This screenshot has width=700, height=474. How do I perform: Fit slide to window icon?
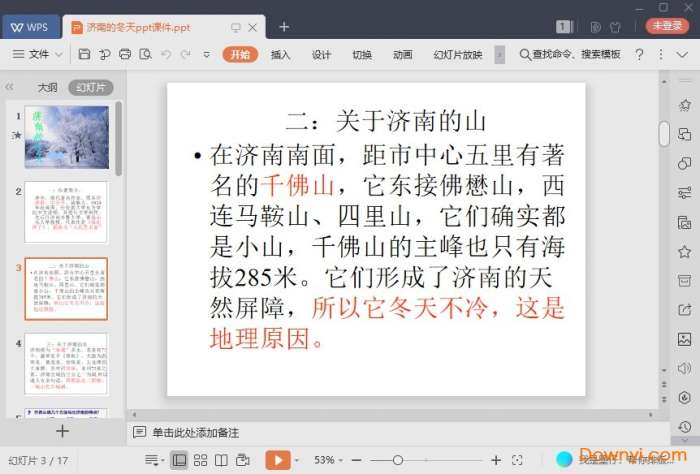click(x=517, y=460)
